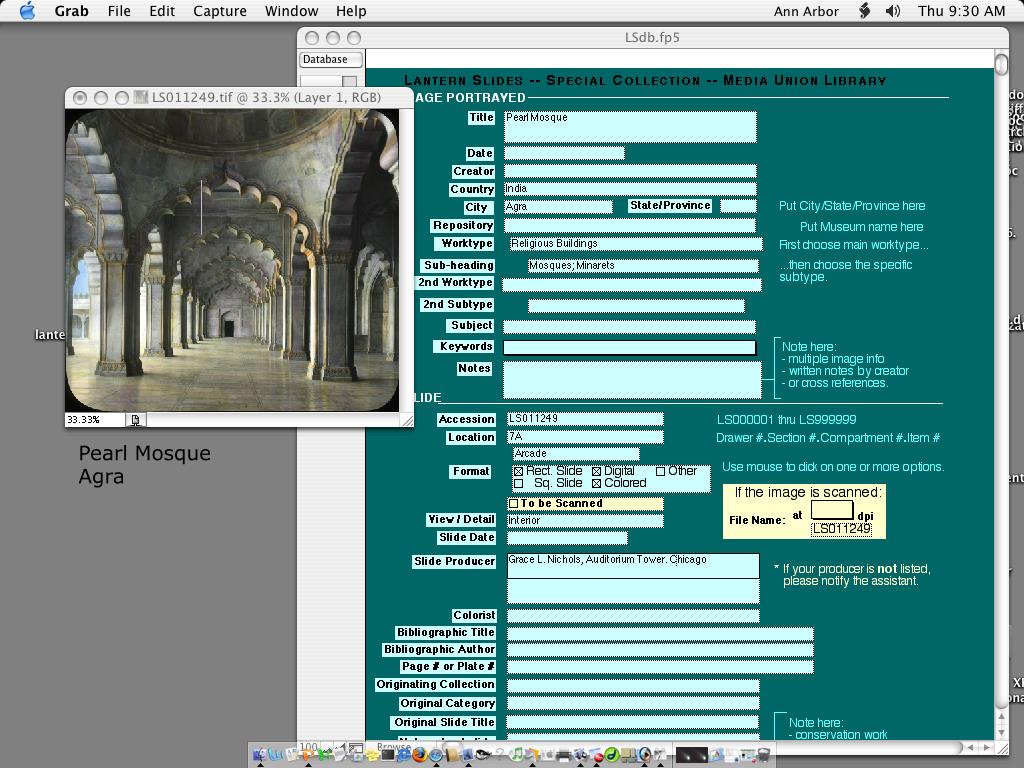Open the Ann Arbor user menu
Screen dimensions: 1024x768
point(806,11)
